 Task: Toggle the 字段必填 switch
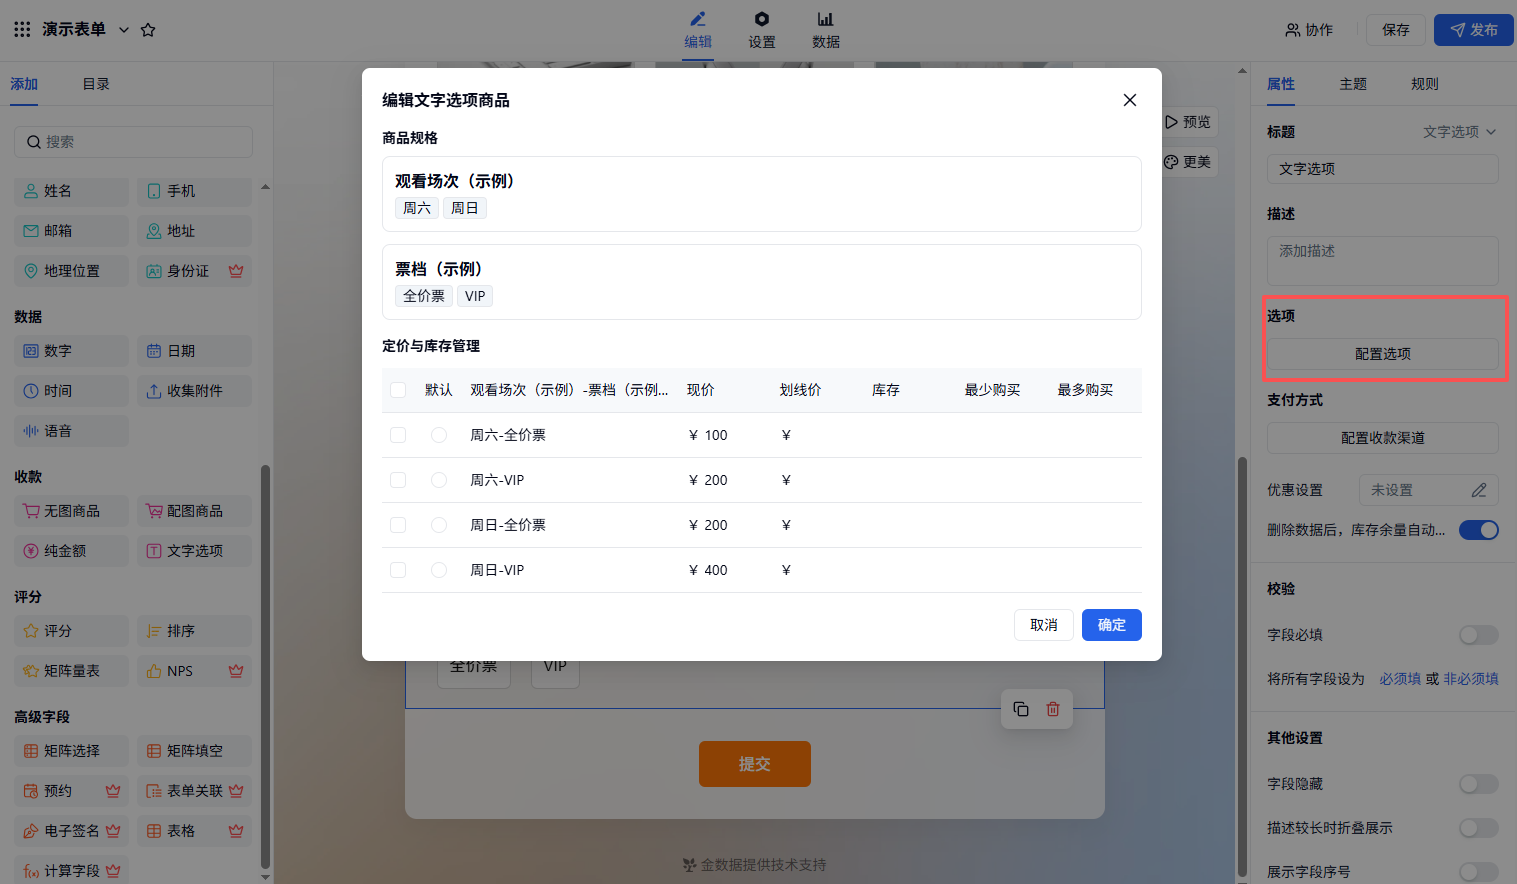(x=1478, y=635)
